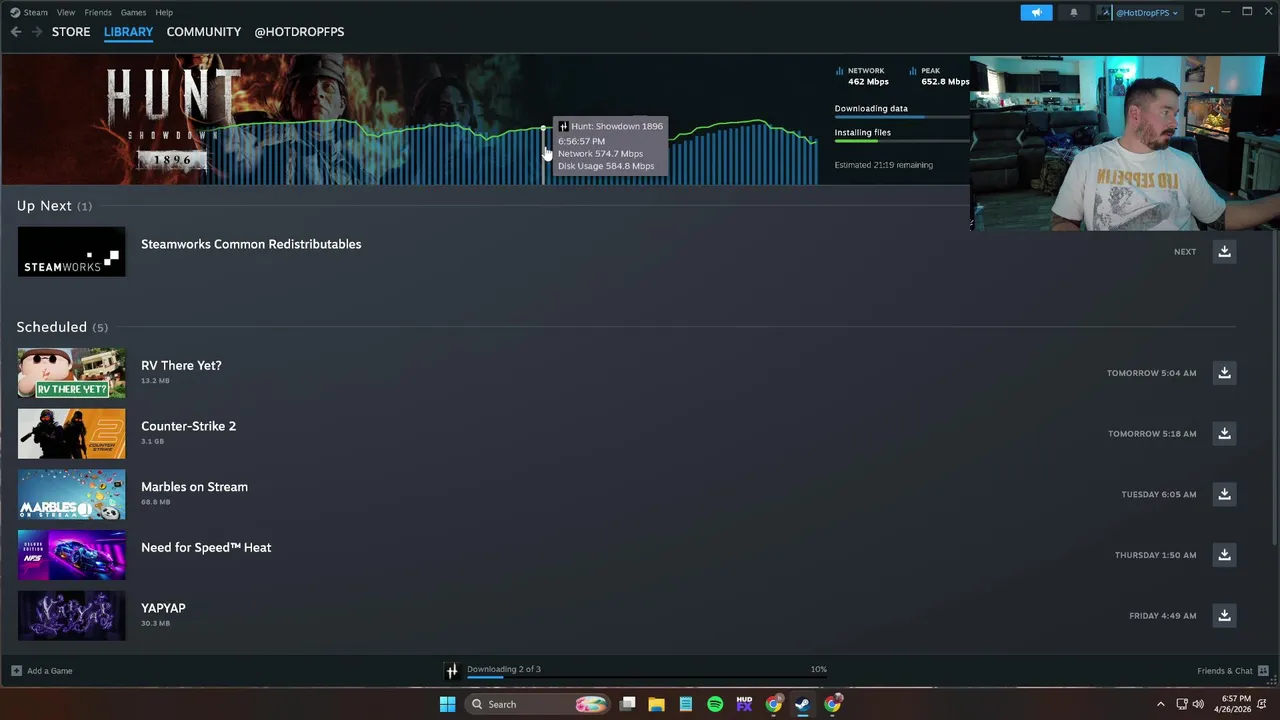This screenshot has width=1280, height=720.
Task: Open the Friends menu
Action: click(98, 12)
